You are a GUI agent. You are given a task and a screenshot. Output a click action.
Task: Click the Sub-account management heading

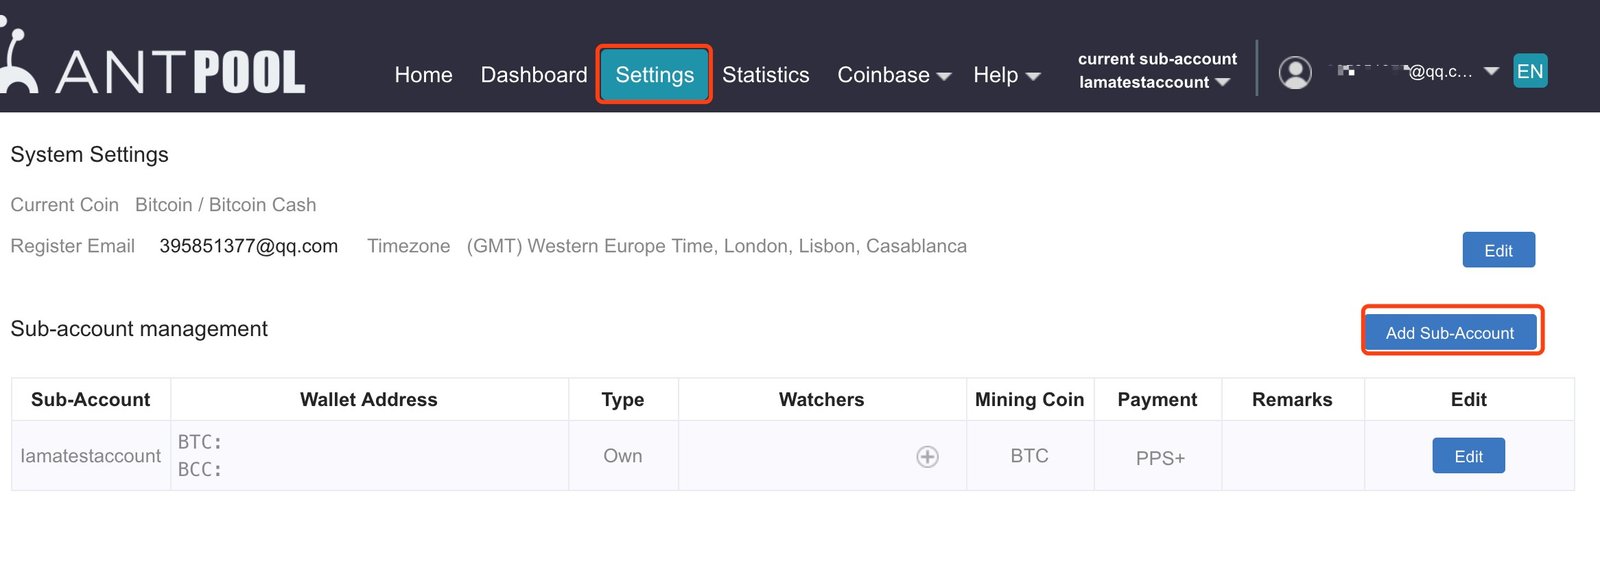click(139, 329)
